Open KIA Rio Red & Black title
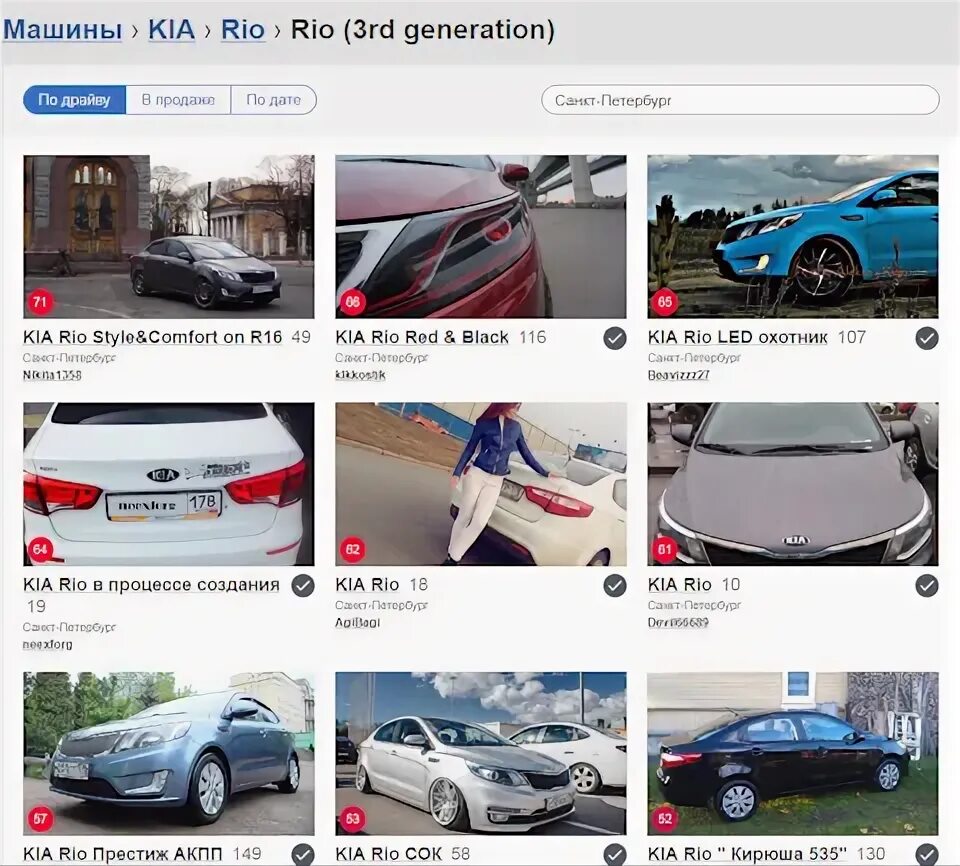Screen dimensions: 960x866 [x=422, y=337]
